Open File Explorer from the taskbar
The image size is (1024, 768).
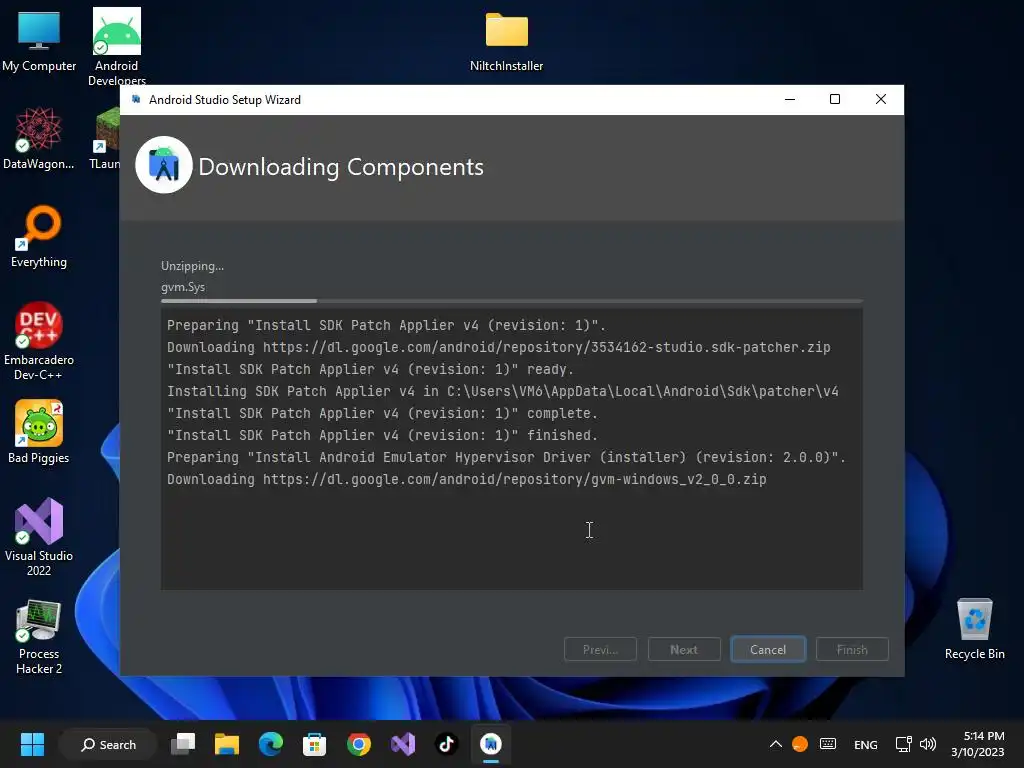(x=227, y=744)
